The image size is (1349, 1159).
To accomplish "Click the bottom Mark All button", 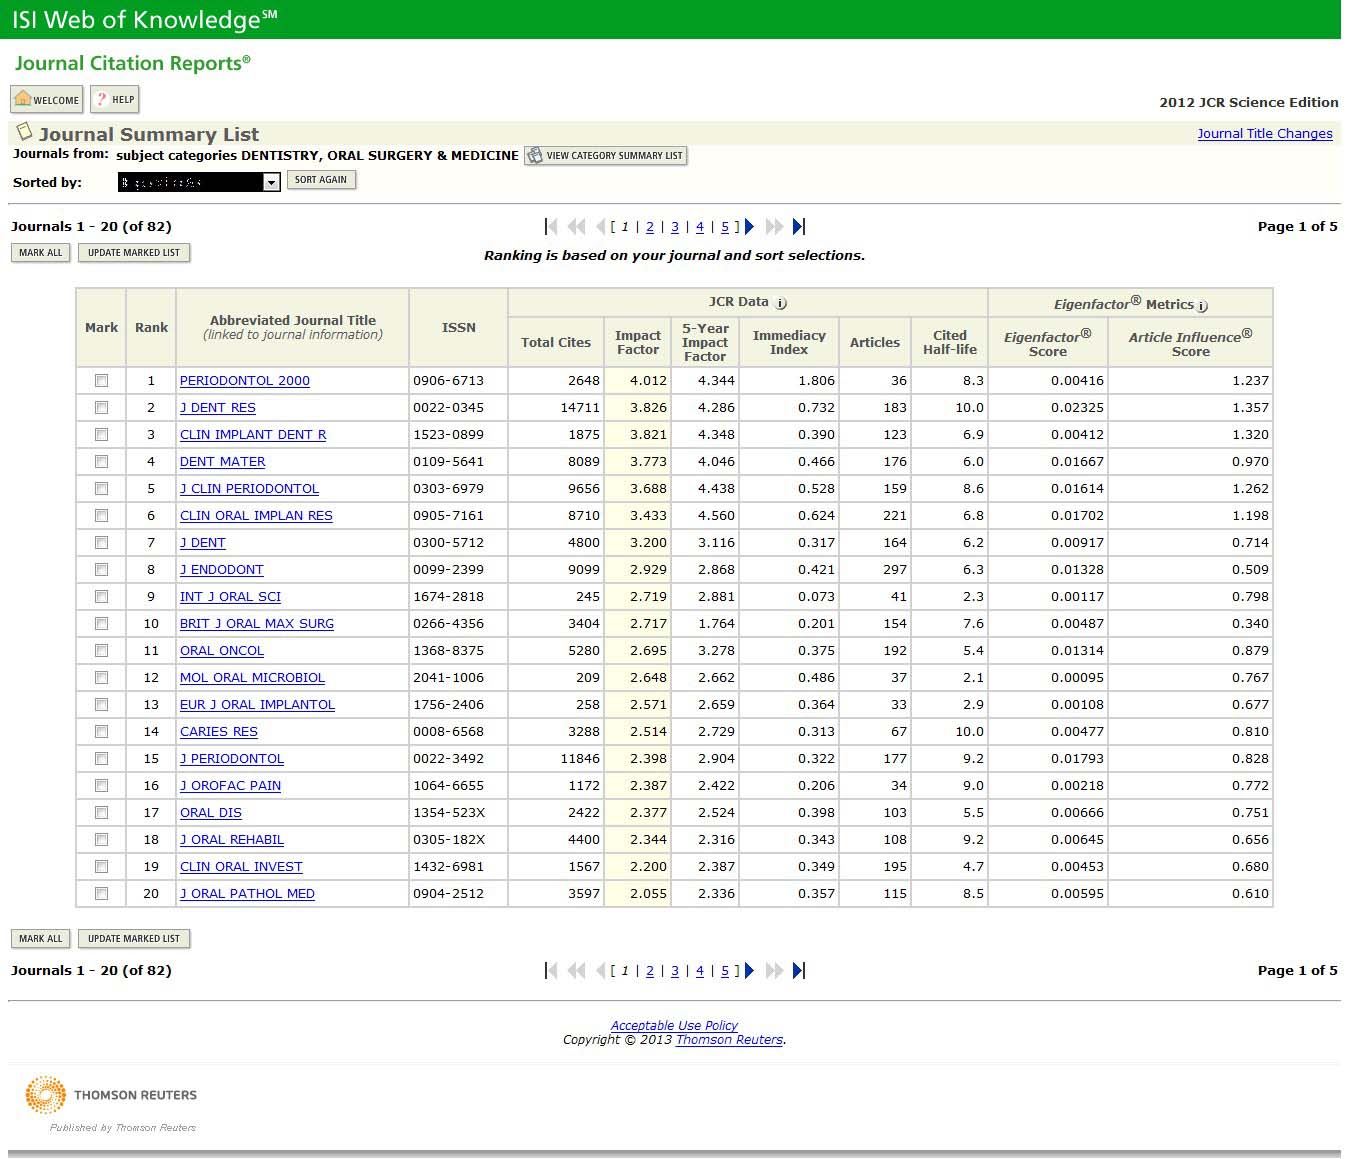I will [40, 939].
